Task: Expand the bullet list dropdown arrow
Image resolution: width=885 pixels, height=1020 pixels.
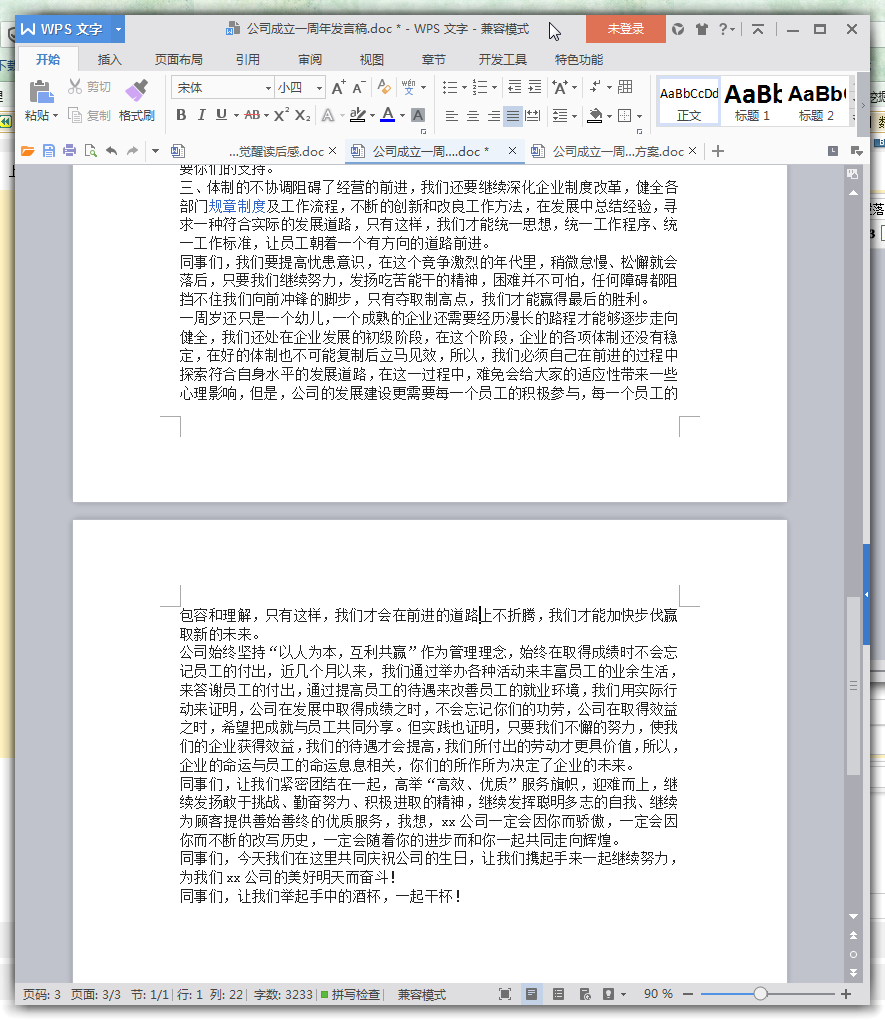Action: pyautogui.click(x=465, y=87)
